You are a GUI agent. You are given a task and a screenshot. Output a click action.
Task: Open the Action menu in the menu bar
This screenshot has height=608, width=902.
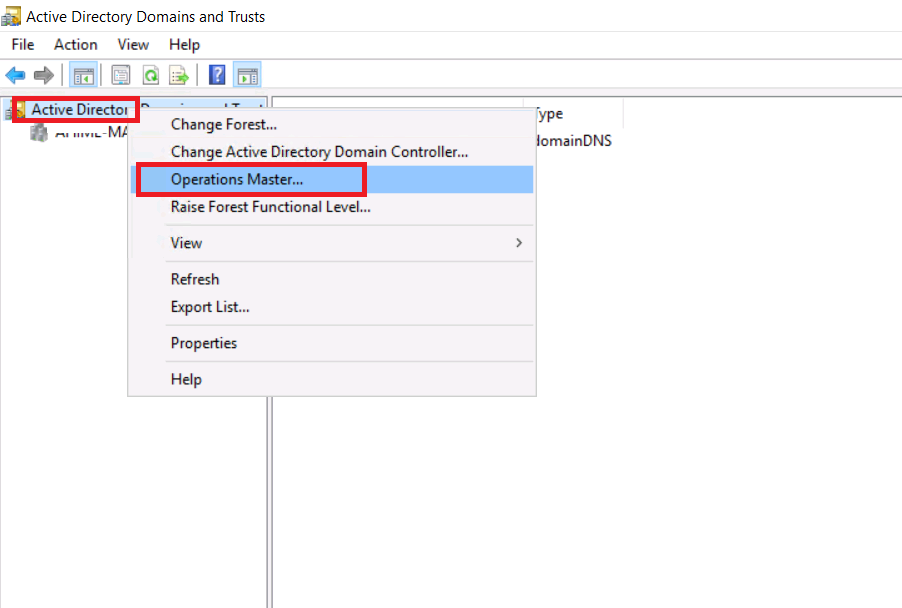(76, 44)
